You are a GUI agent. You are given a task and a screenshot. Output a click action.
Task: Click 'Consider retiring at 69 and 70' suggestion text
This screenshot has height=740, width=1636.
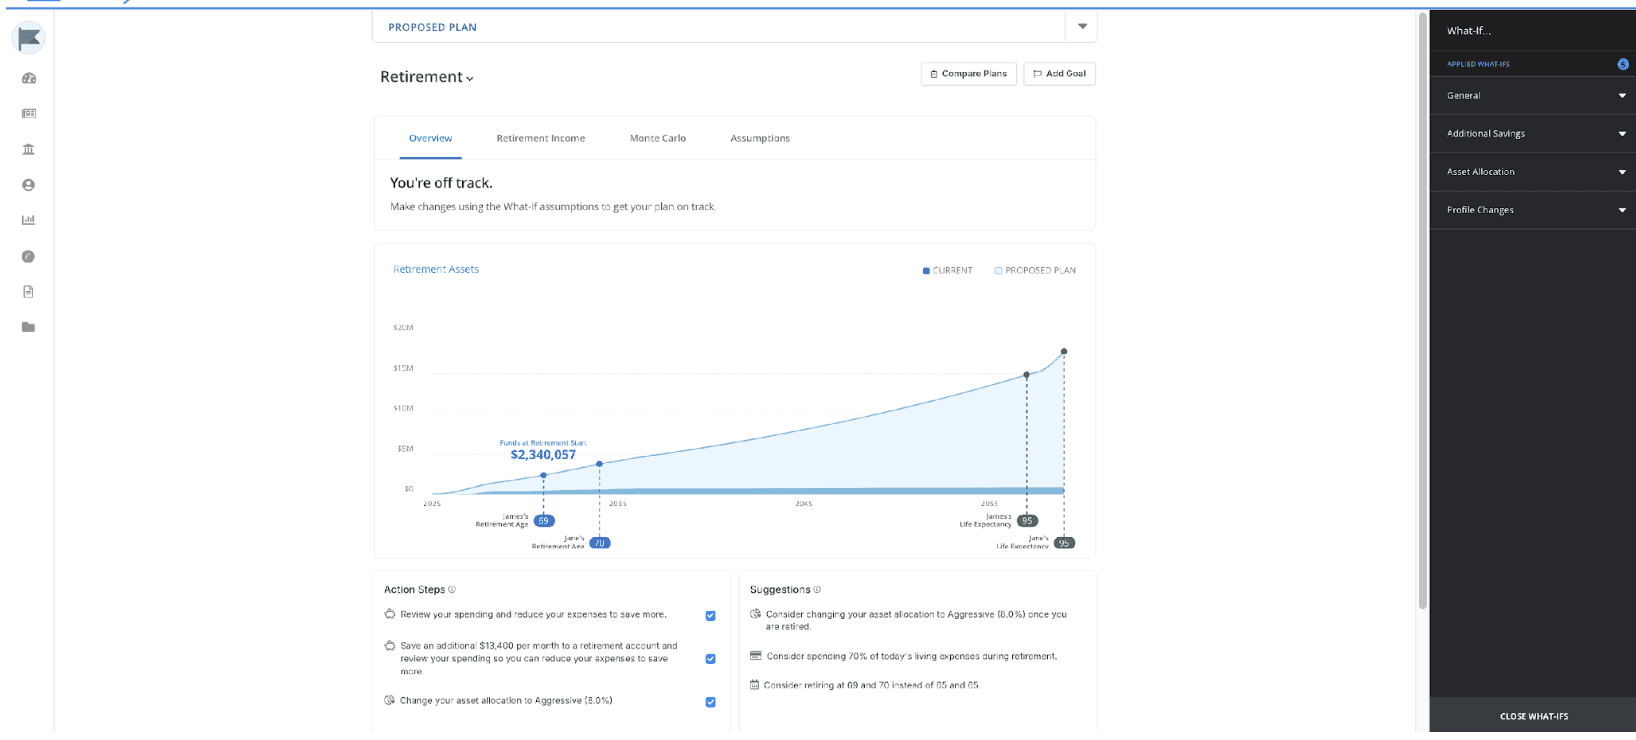coord(872,686)
